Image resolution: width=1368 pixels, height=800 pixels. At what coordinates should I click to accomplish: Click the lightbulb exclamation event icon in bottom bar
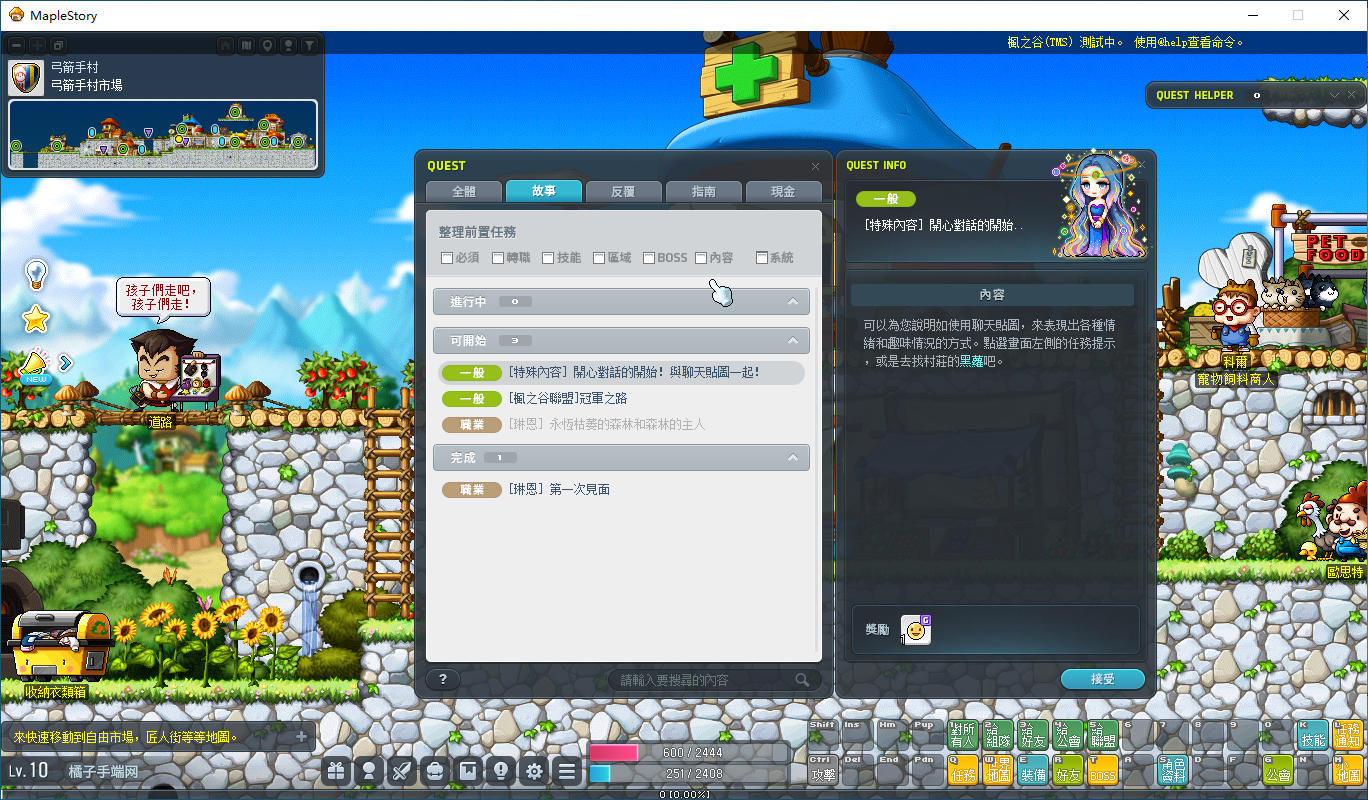tap(501, 770)
